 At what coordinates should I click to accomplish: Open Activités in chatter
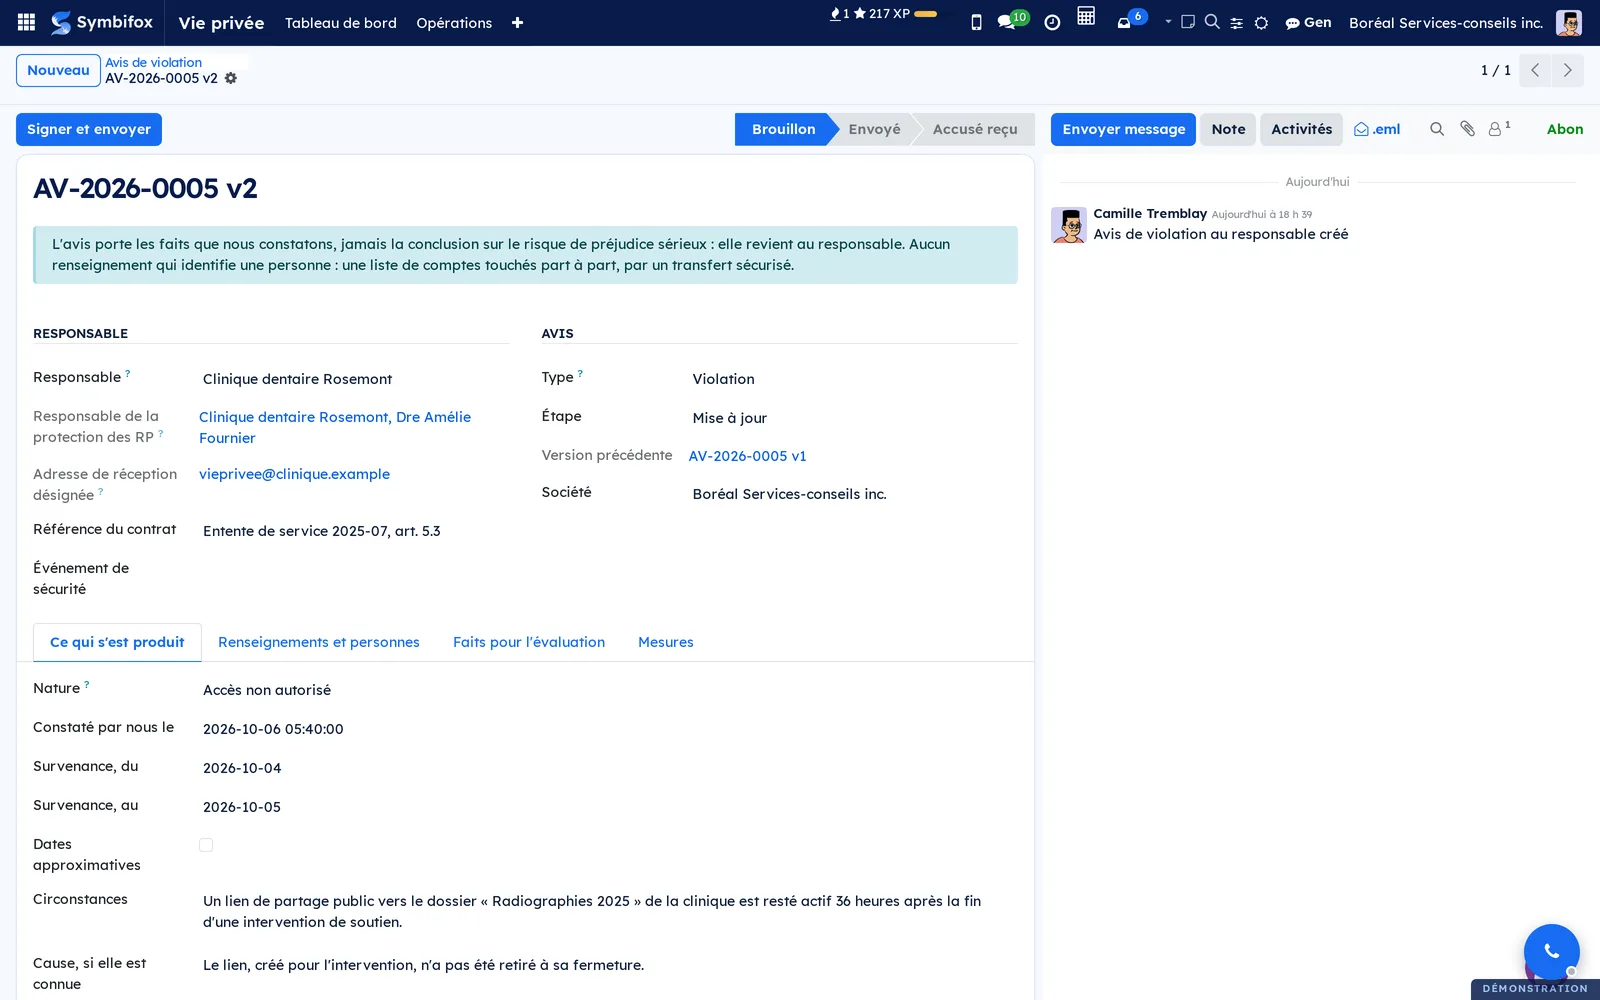click(x=1301, y=129)
